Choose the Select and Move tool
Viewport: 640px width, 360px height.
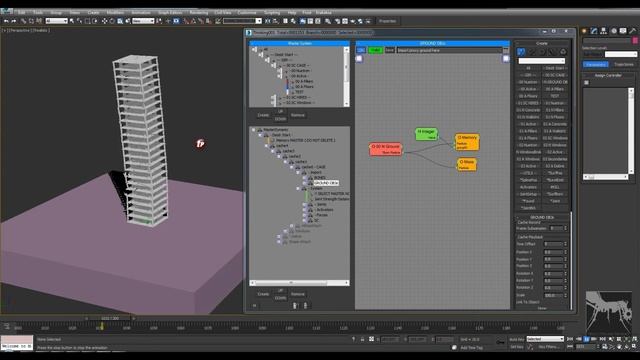point(104,21)
